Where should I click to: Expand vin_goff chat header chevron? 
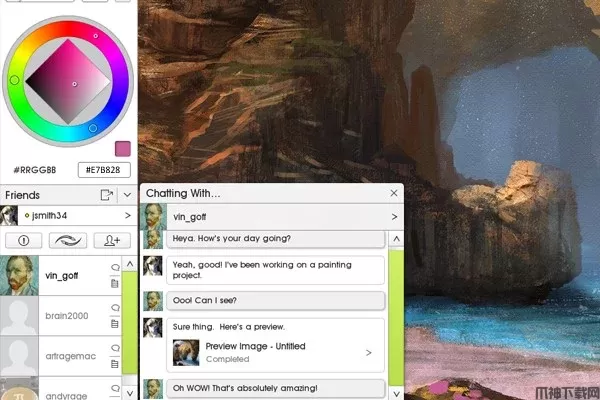395,217
